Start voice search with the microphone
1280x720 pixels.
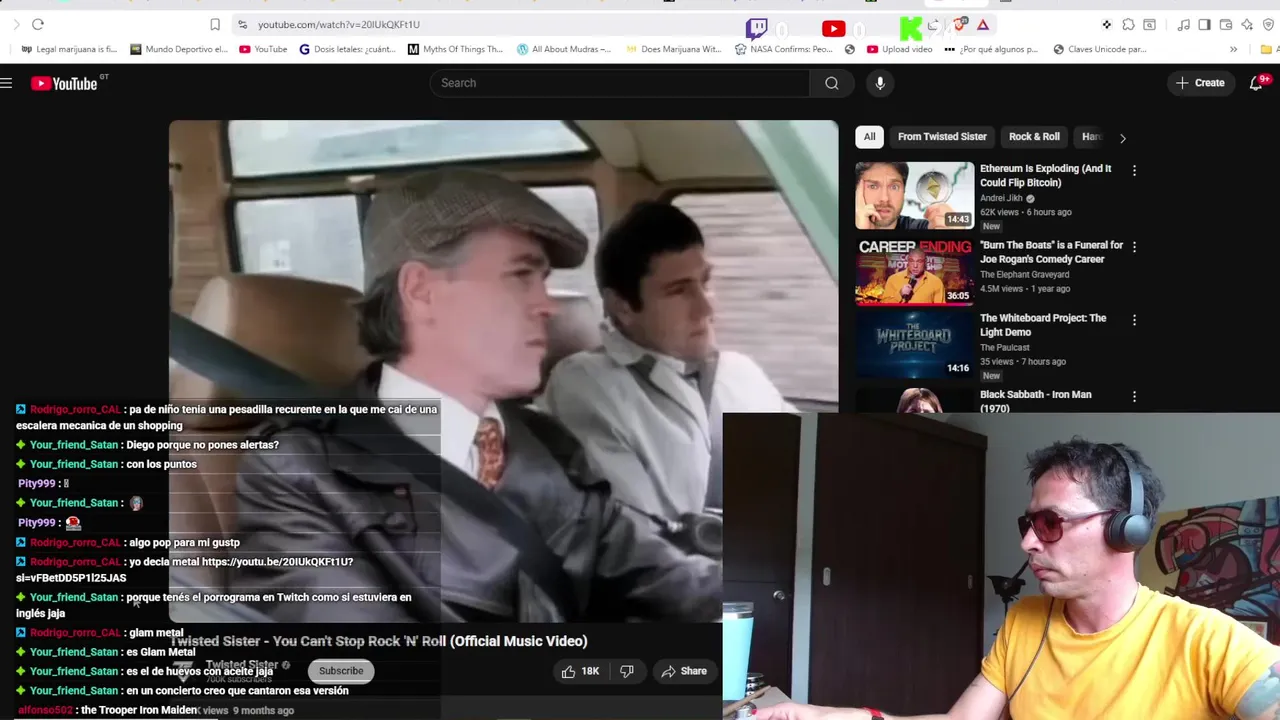coord(880,83)
